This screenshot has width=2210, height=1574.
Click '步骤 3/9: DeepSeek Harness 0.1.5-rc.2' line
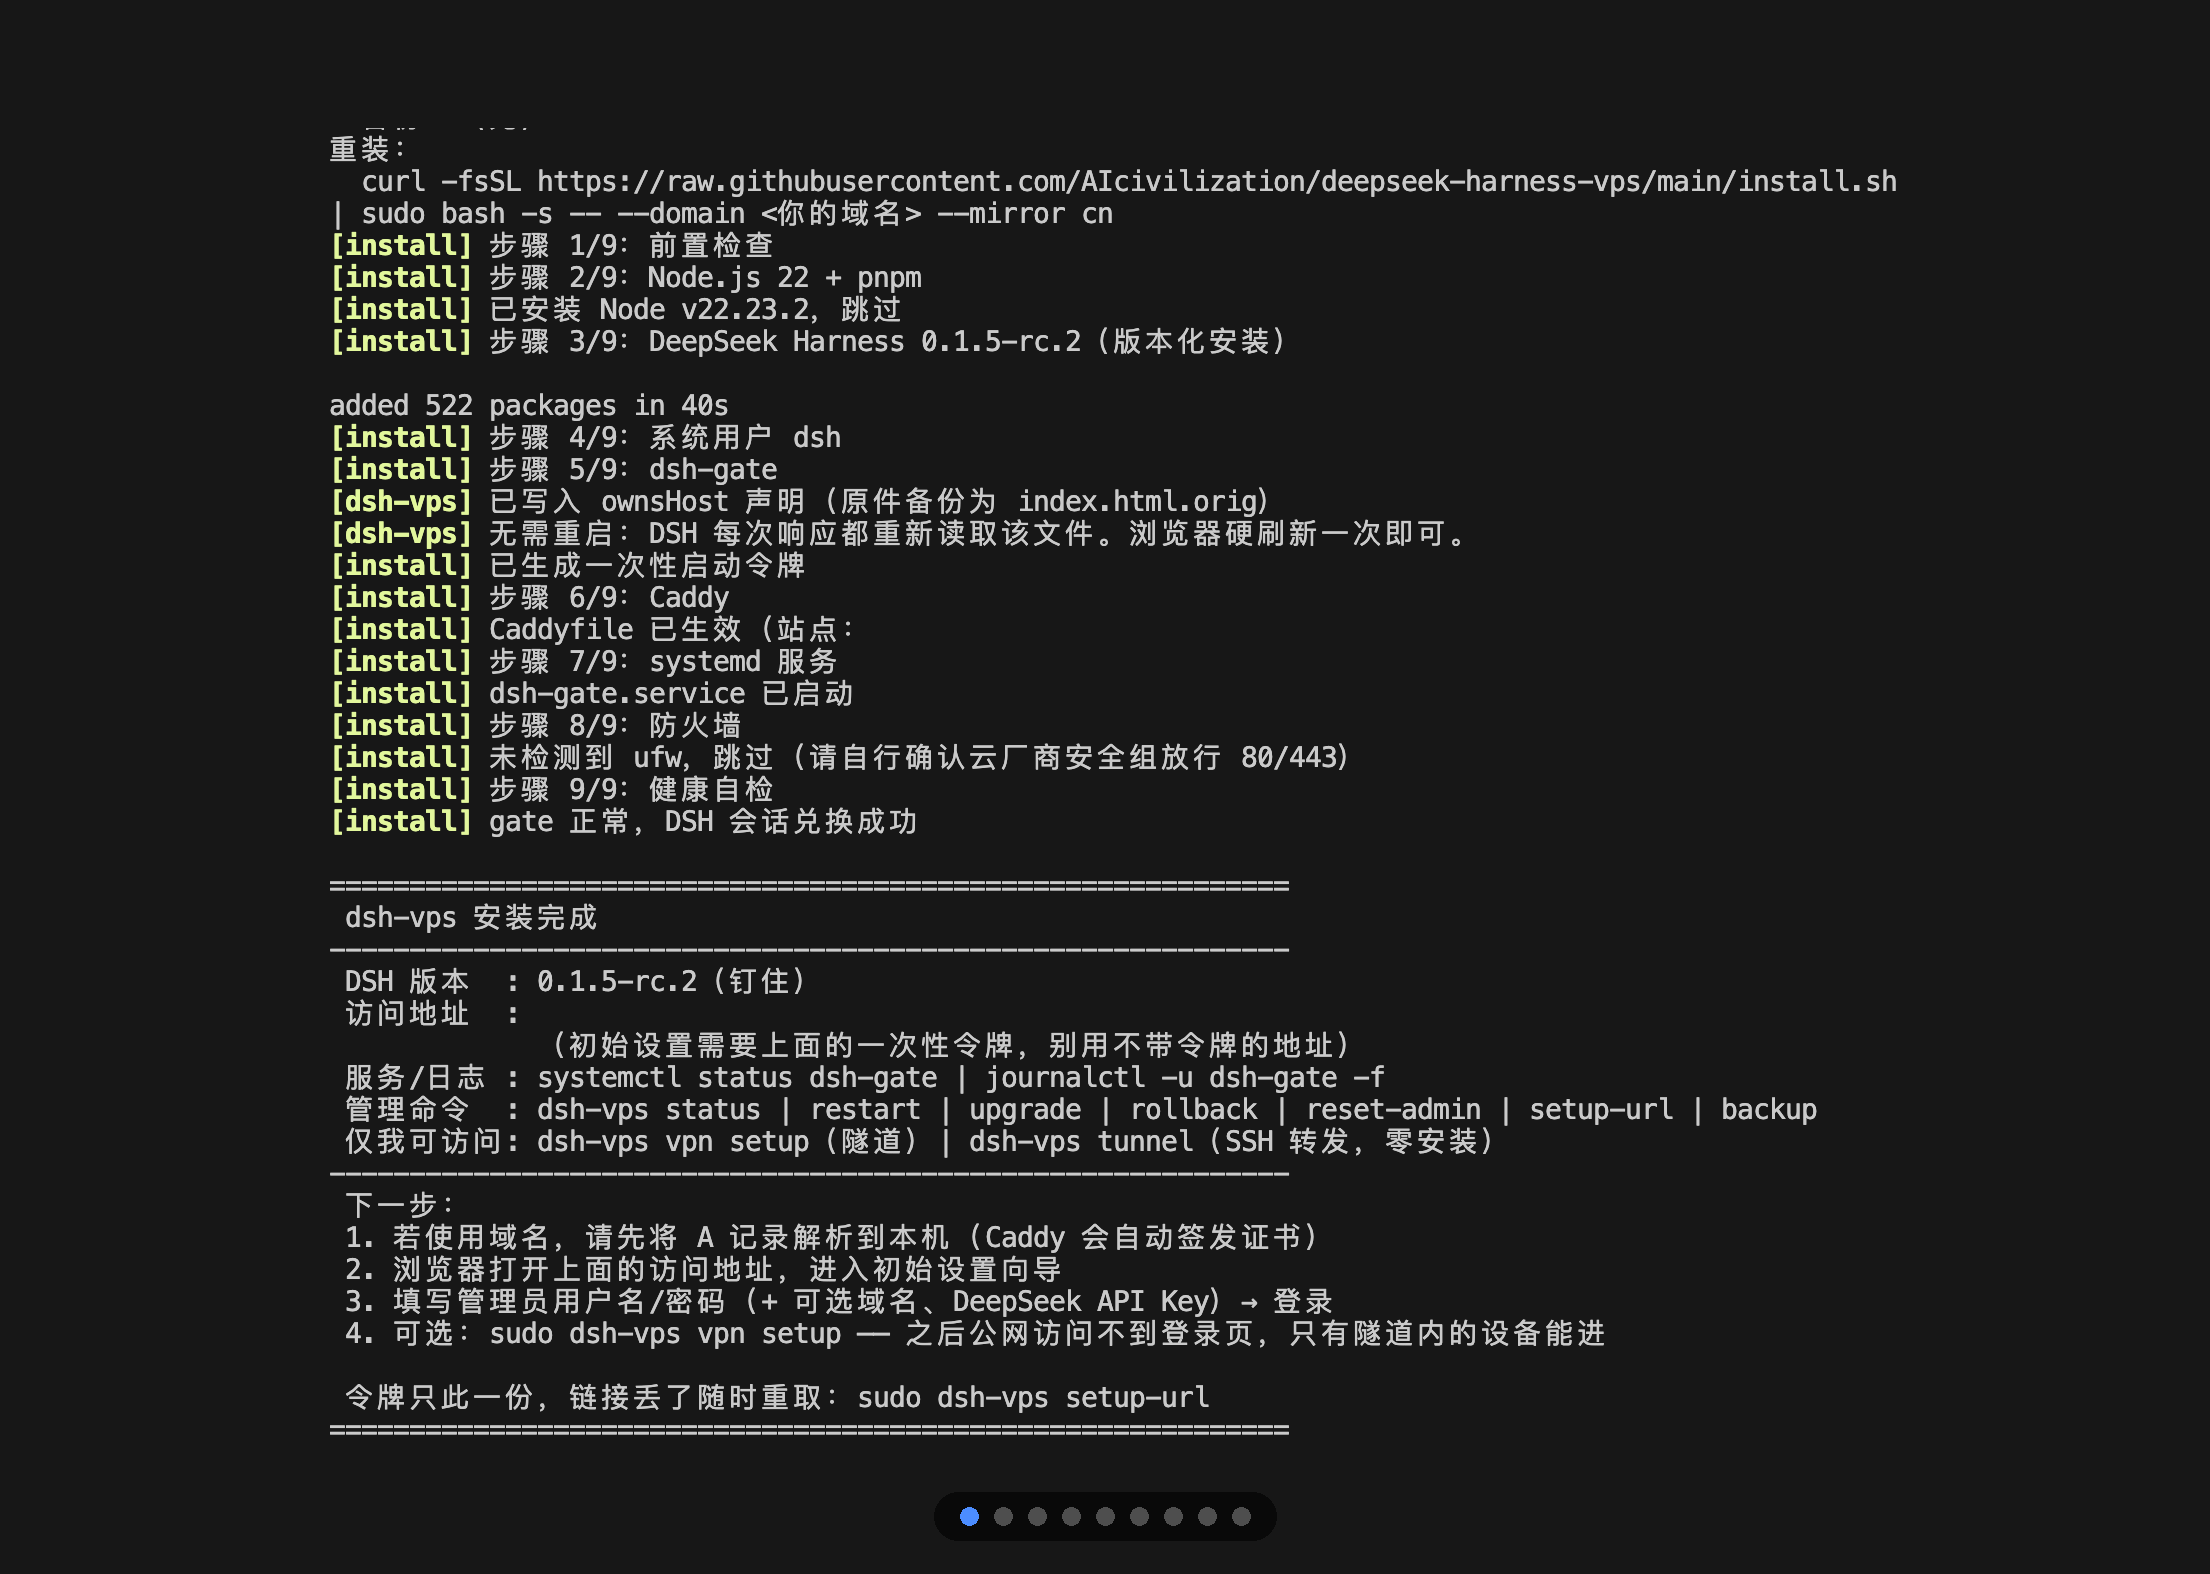pyautogui.click(x=809, y=341)
